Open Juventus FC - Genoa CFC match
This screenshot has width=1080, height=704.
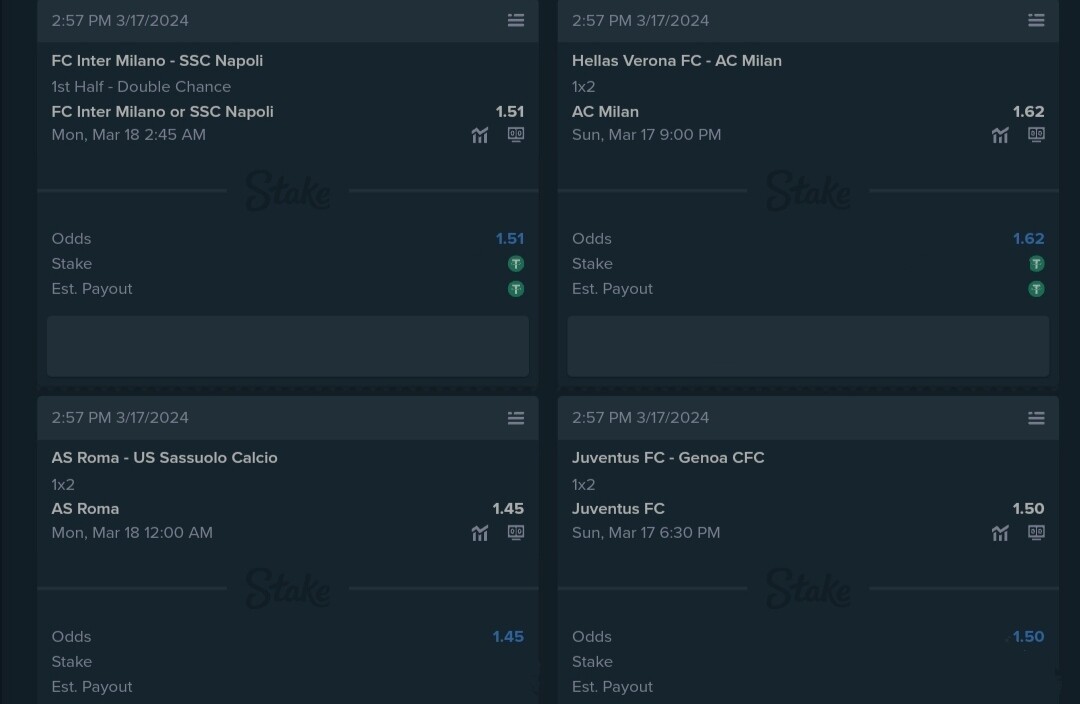pyautogui.click(x=667, y=458)
